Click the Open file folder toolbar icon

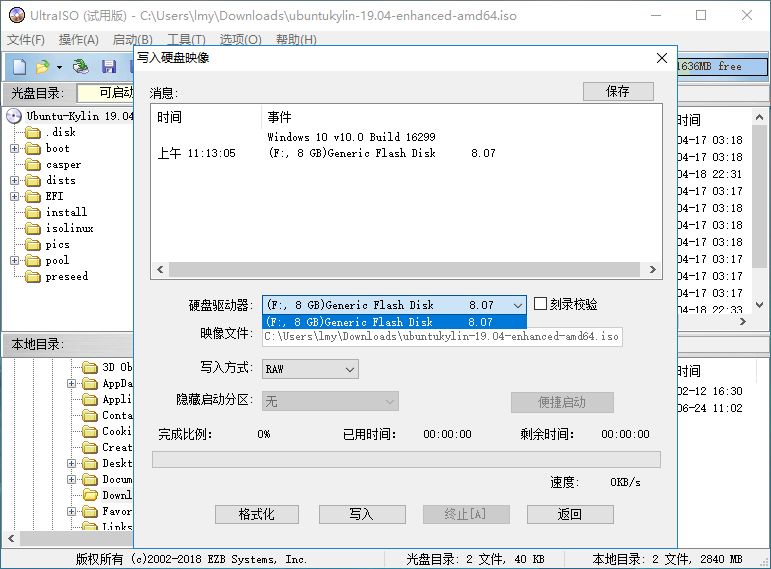tap(43, 66)
